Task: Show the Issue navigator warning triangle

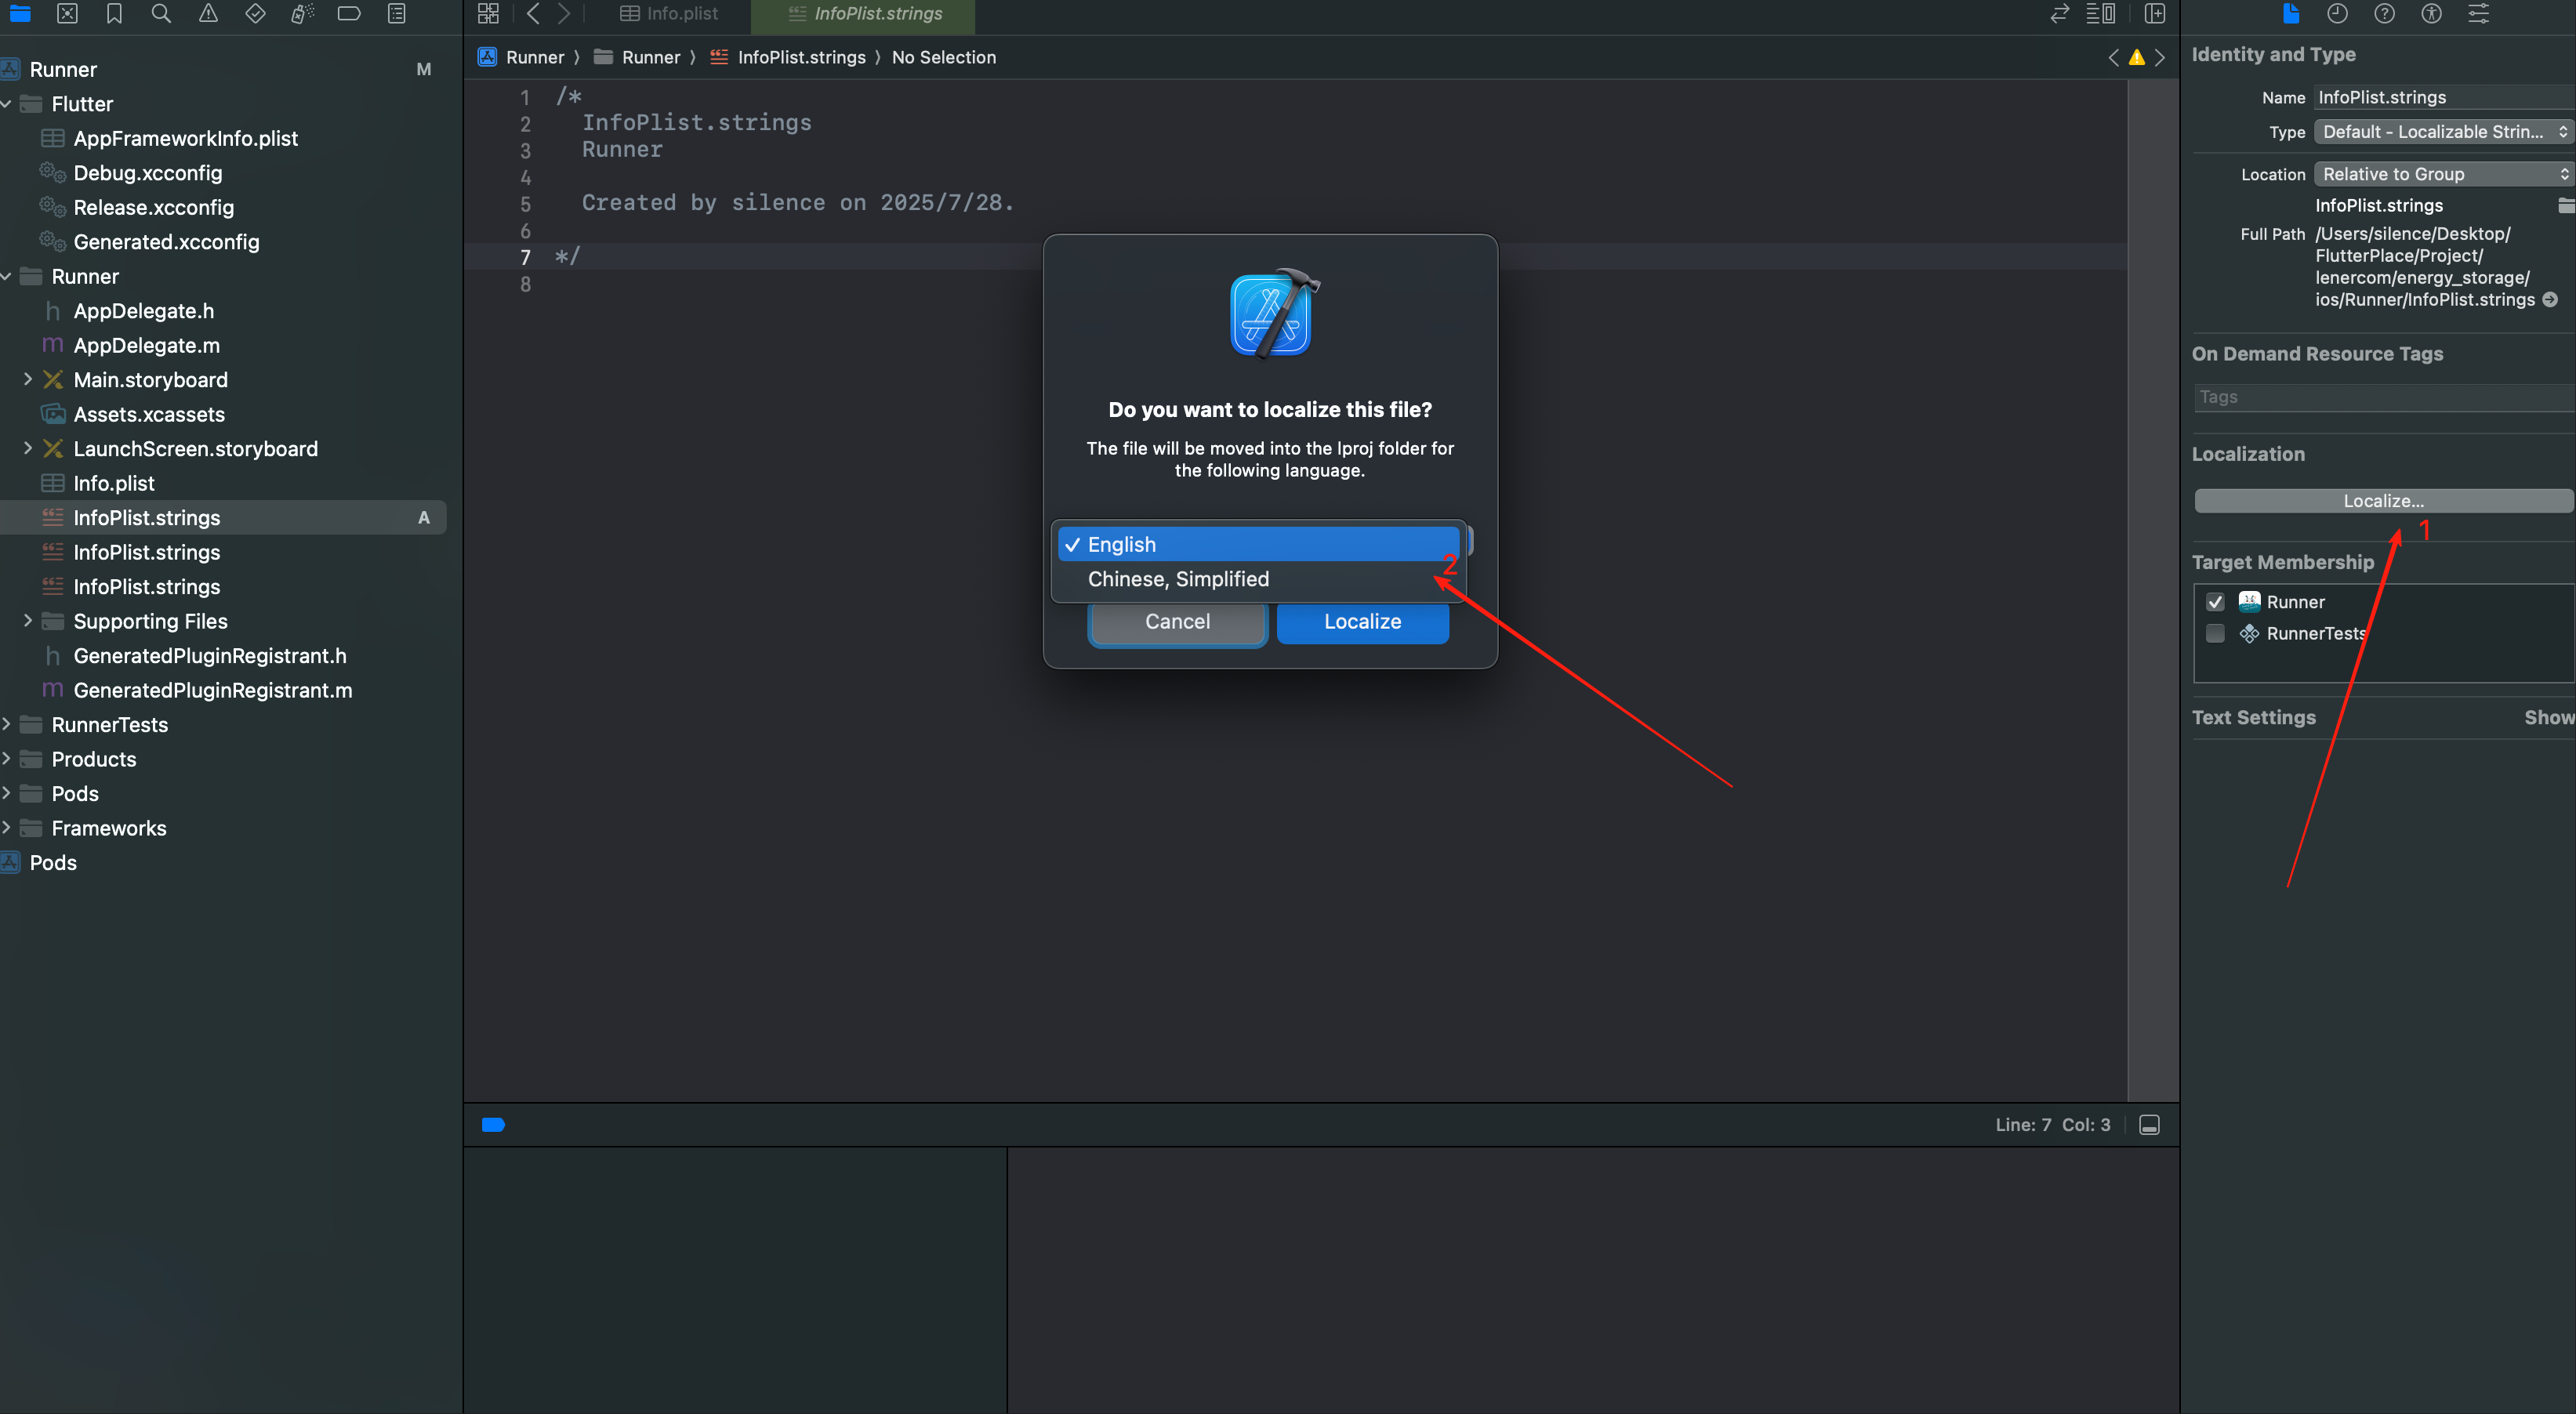Action: pos(209,14)
